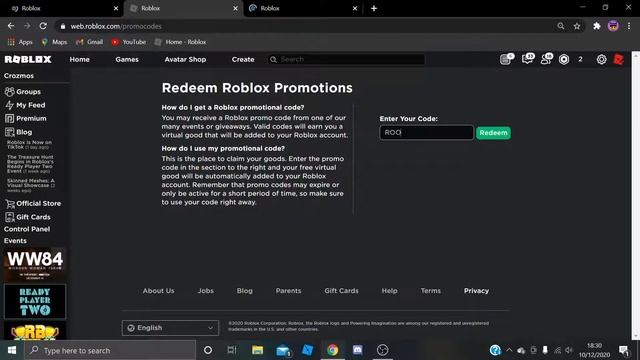Open the Gmail bookmark

89,42
